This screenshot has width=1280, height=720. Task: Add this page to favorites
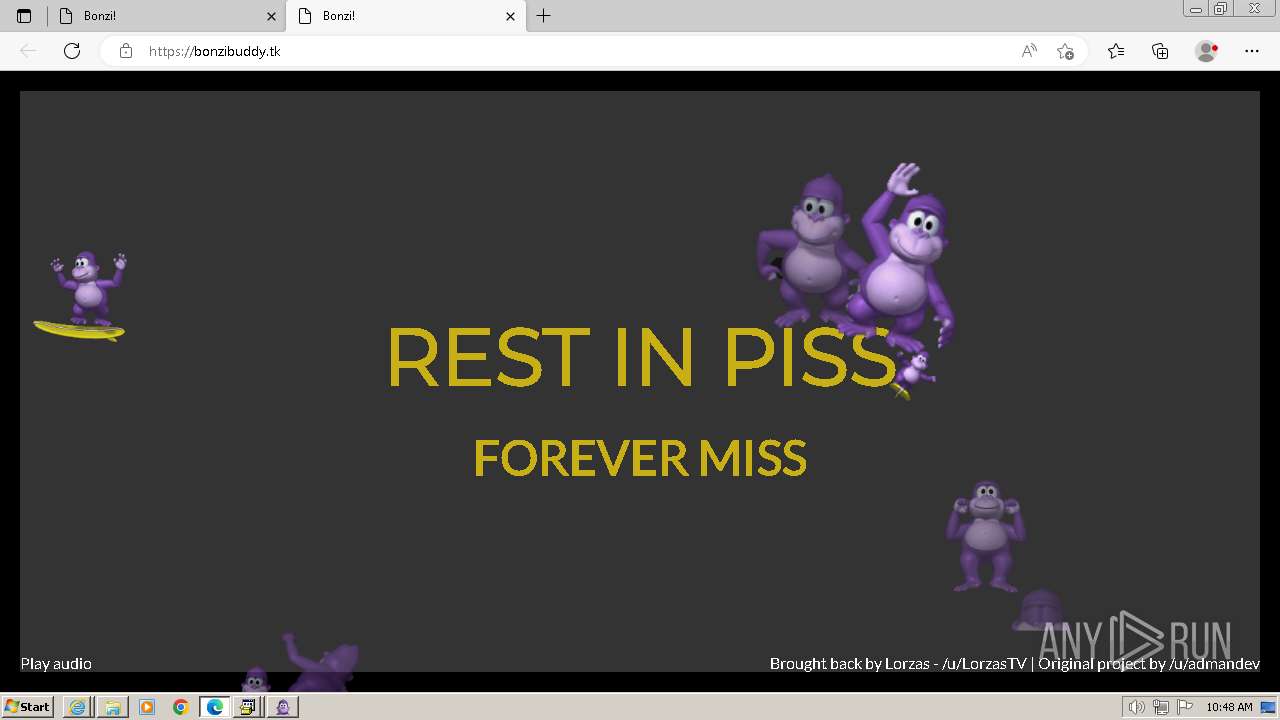pos(1065,51)
